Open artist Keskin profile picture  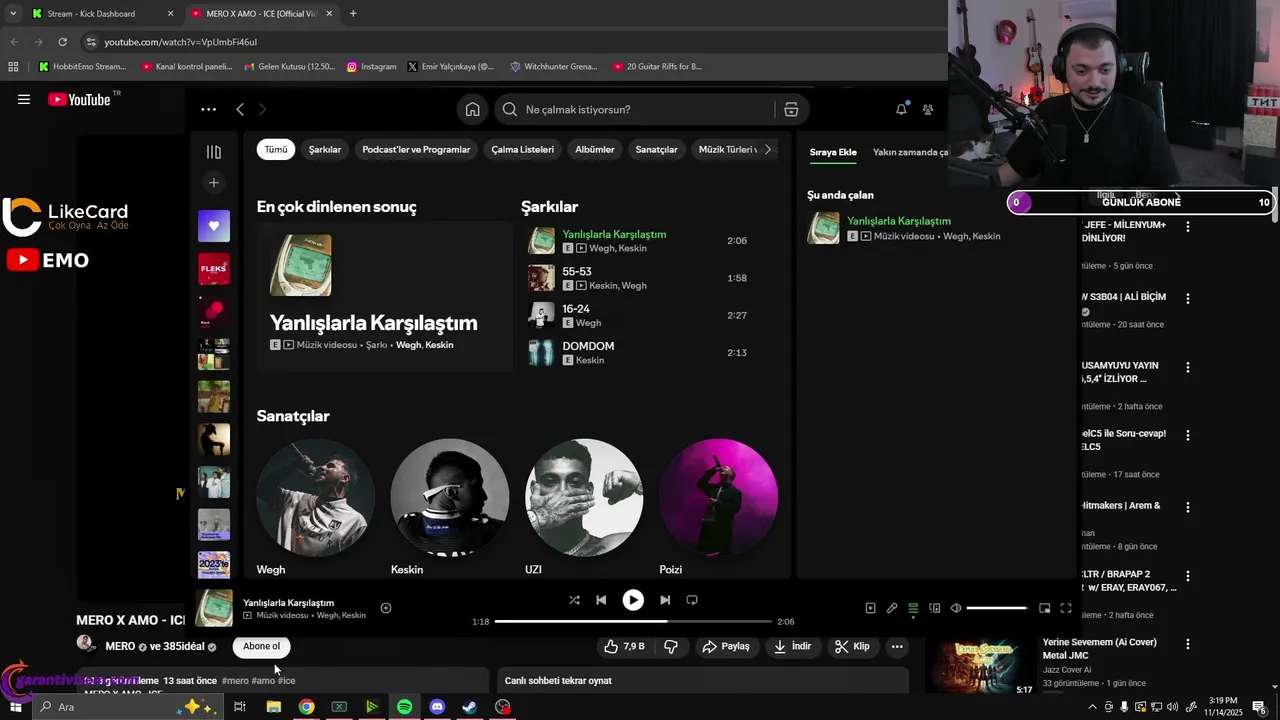coord(450,497)
